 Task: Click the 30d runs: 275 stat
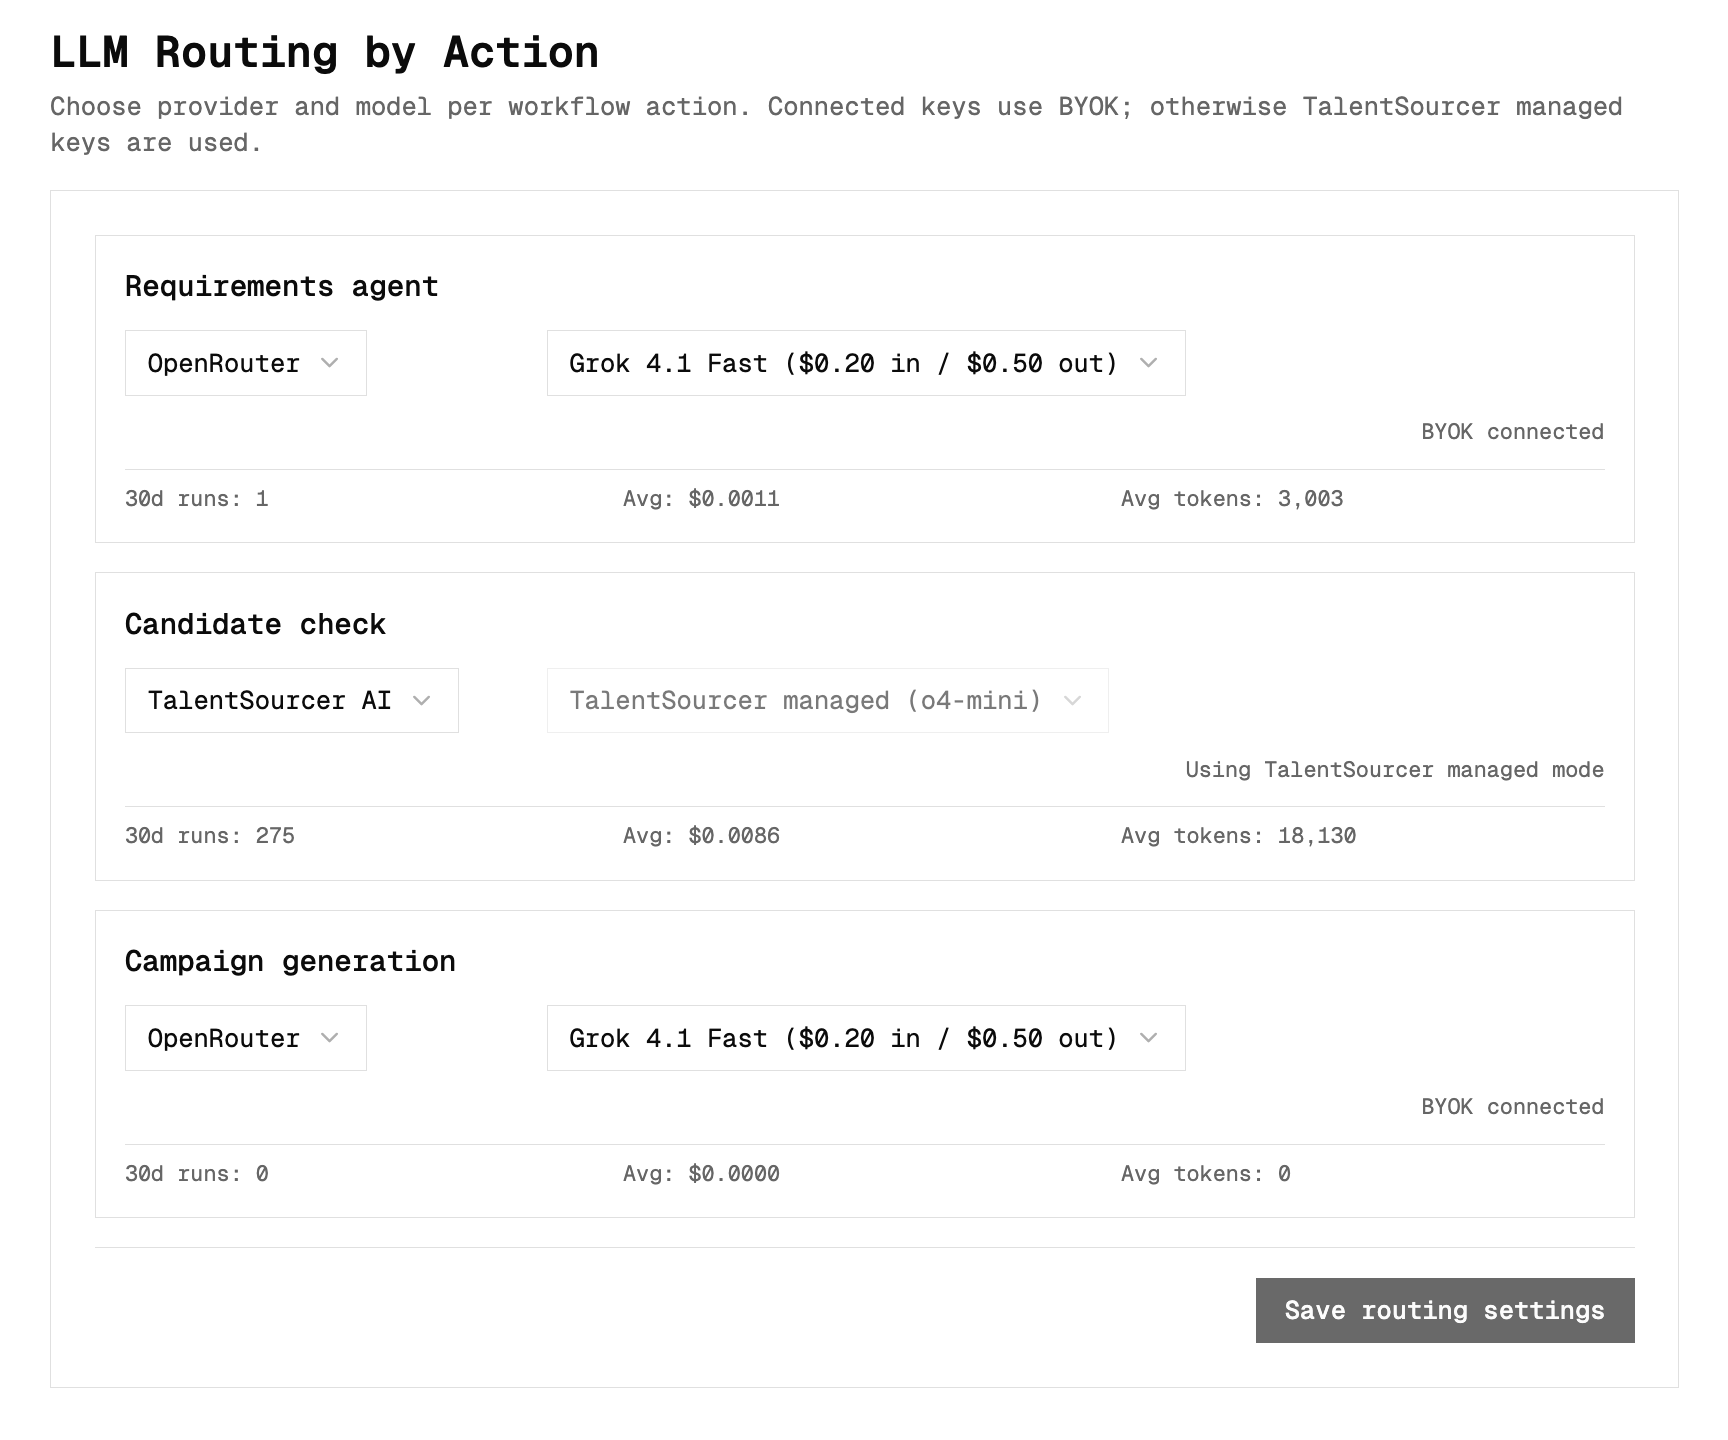210,836
